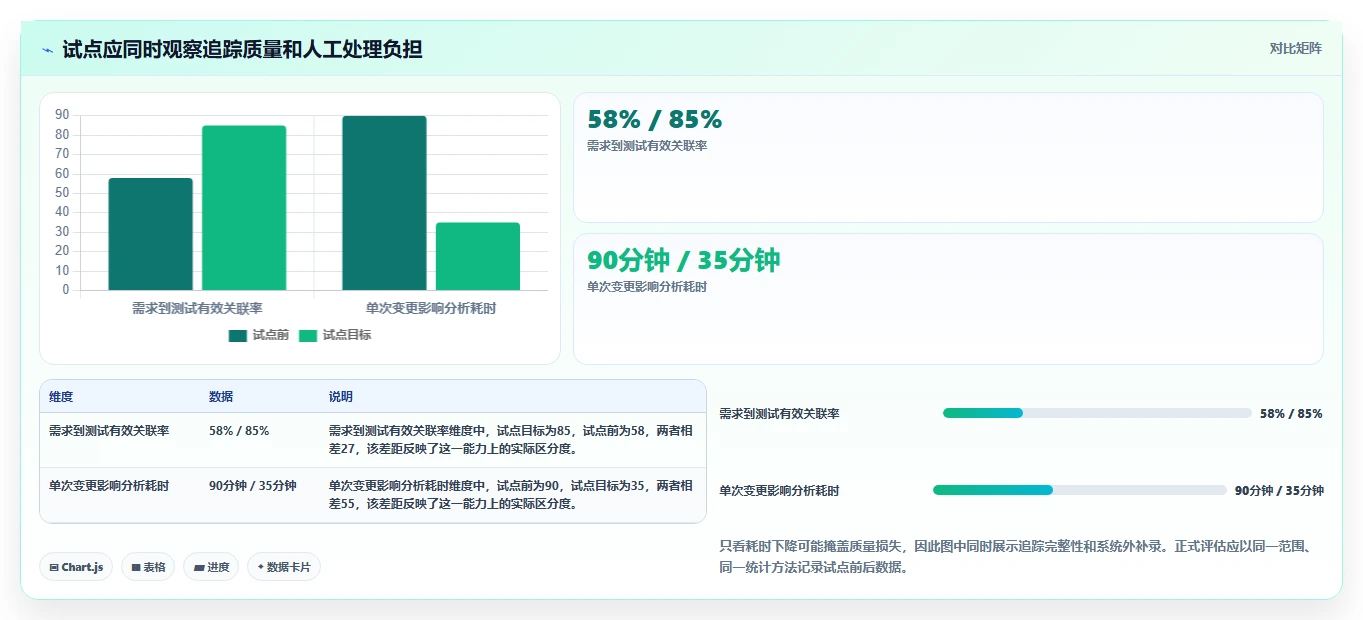
Task: Click the description mentioning 两者相差27
Action: tap(511, 440)
